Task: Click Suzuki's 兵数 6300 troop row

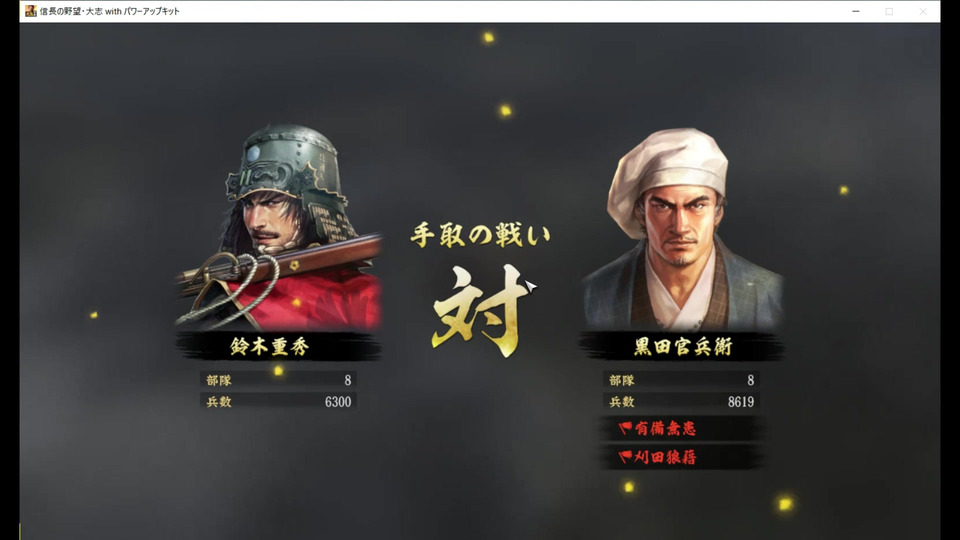Action: tap(279, 402)
